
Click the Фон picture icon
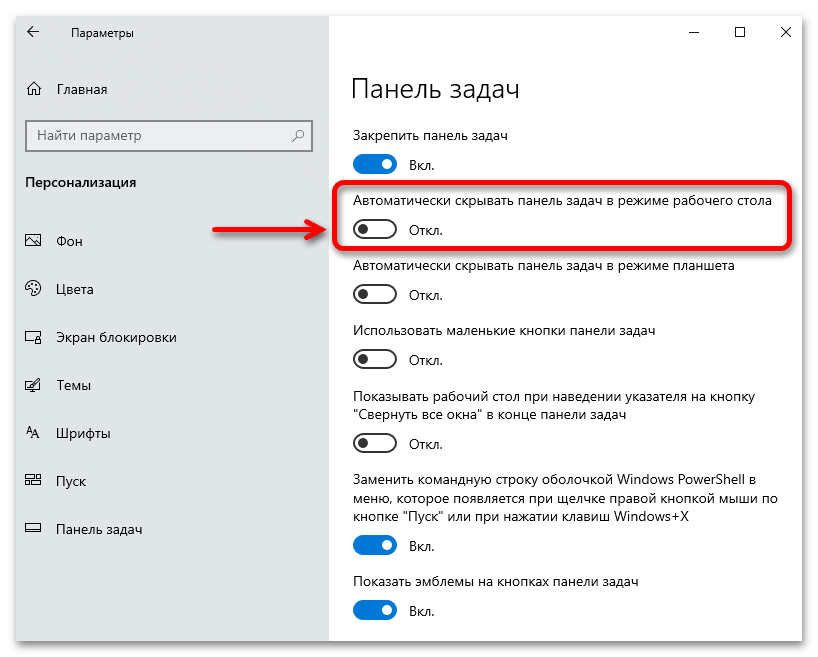(33, 241)
